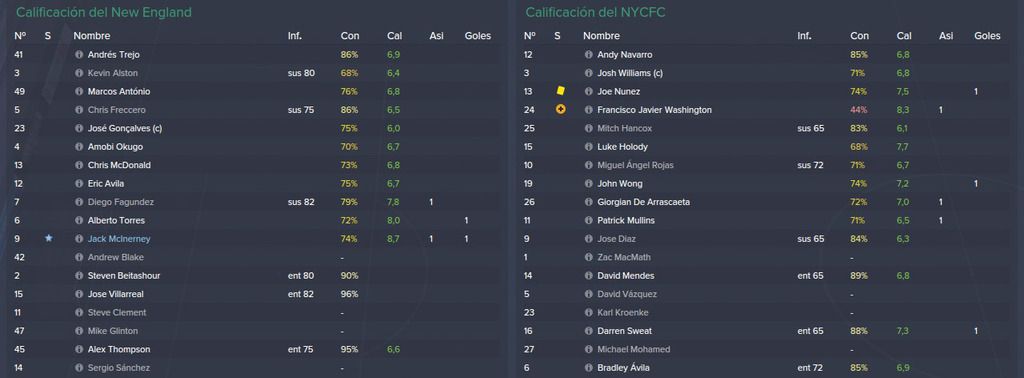
Task: Click info icon beside Sergio Sánchez
Action: coord(79,368)
